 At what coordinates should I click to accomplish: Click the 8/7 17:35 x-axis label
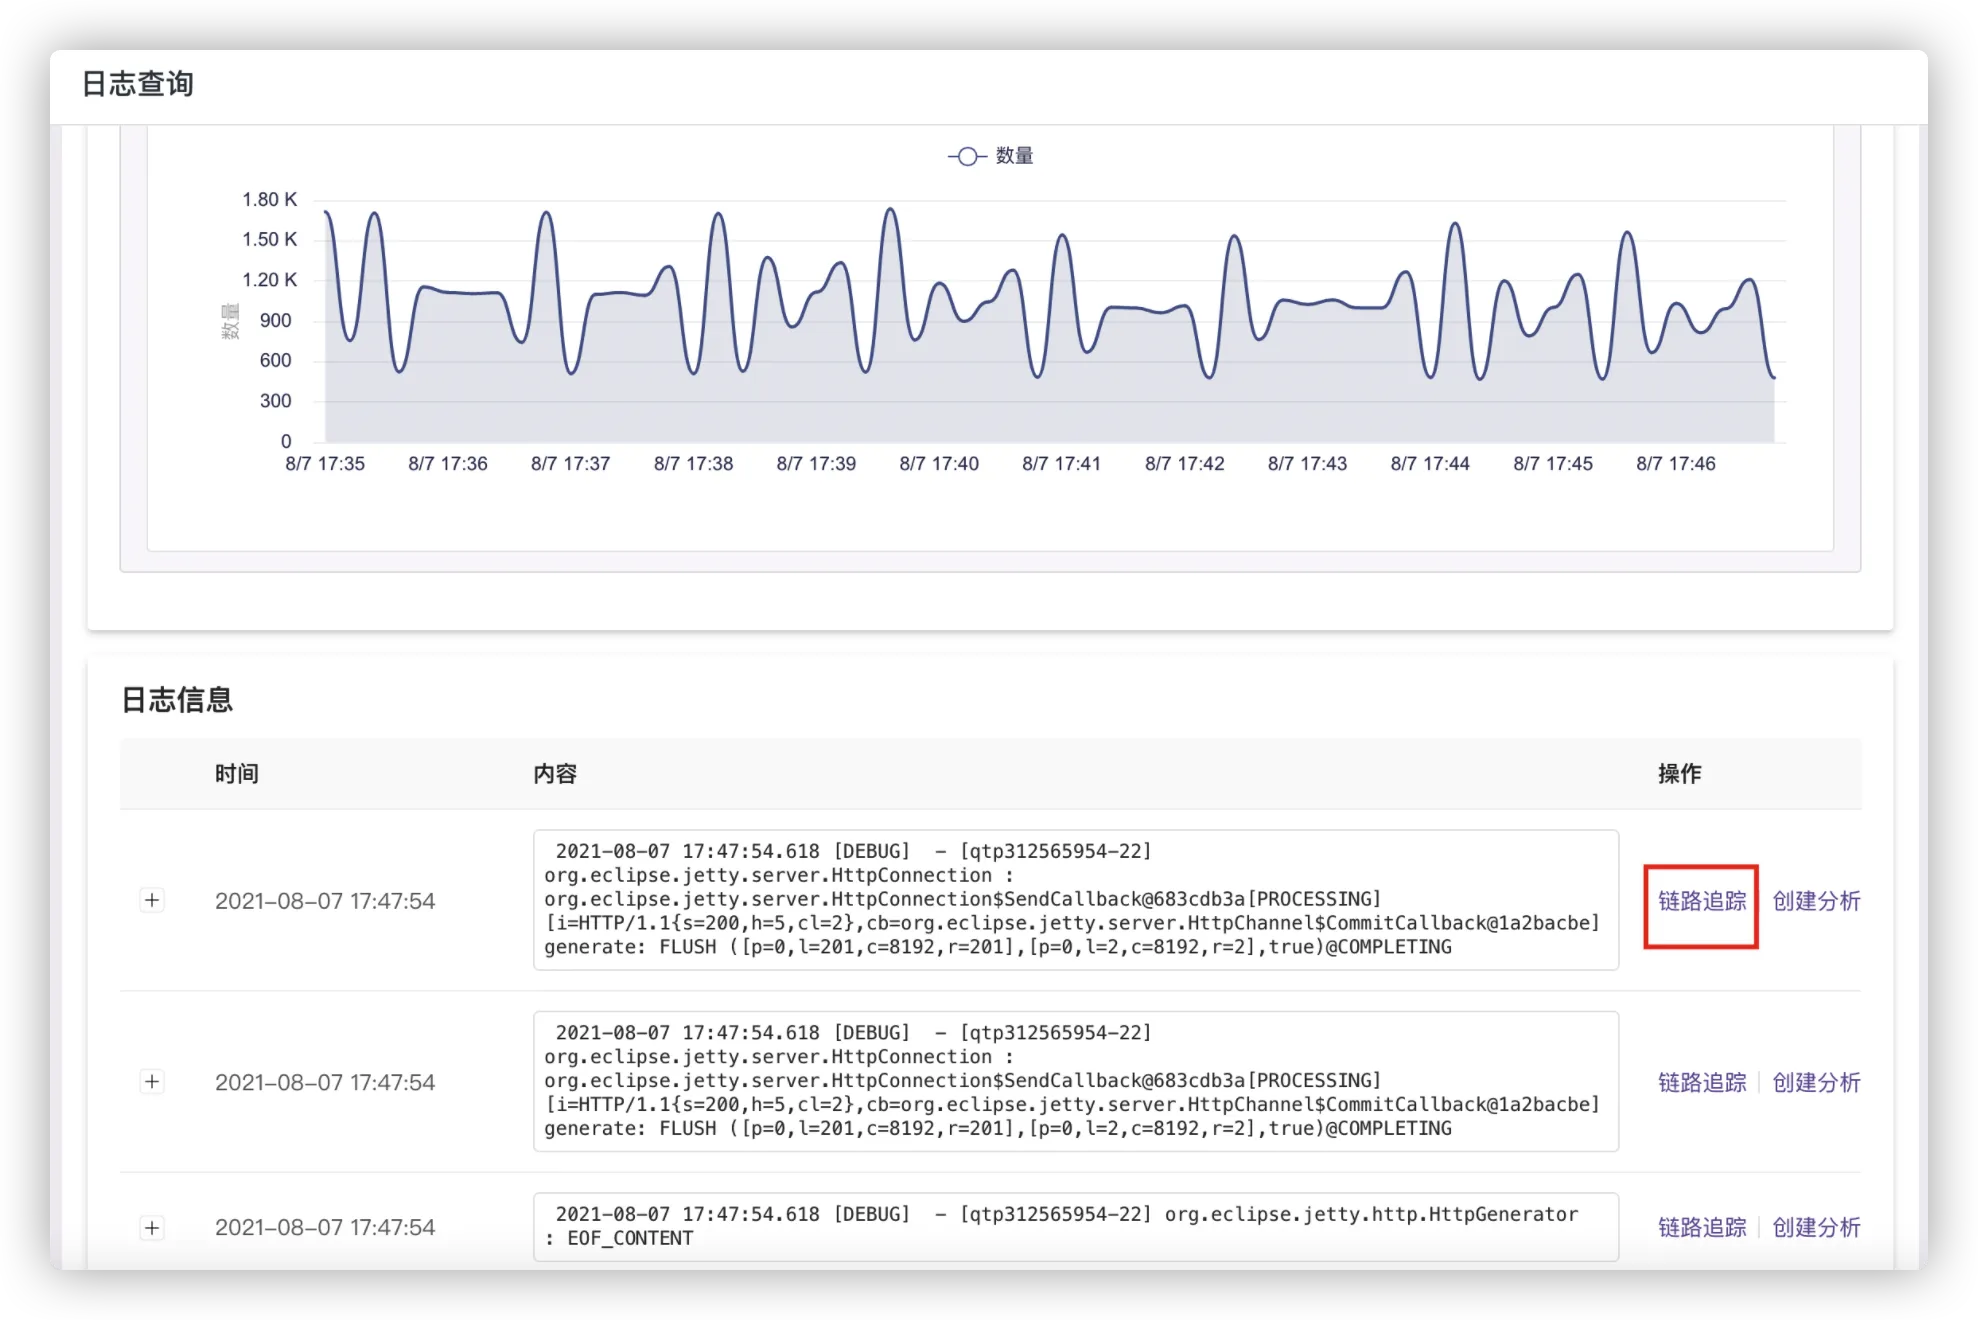[x=325, y=464]
